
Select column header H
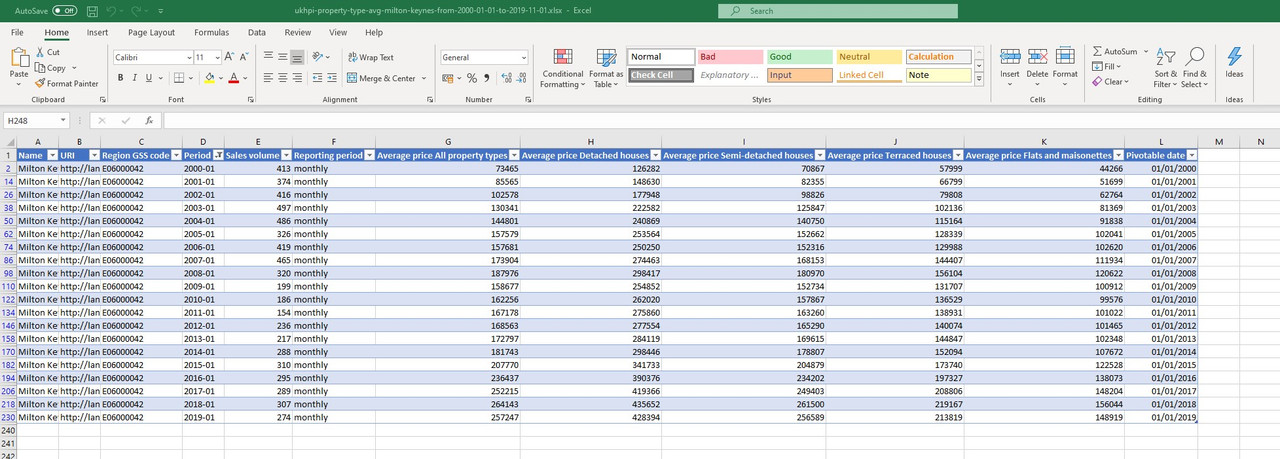590,142
